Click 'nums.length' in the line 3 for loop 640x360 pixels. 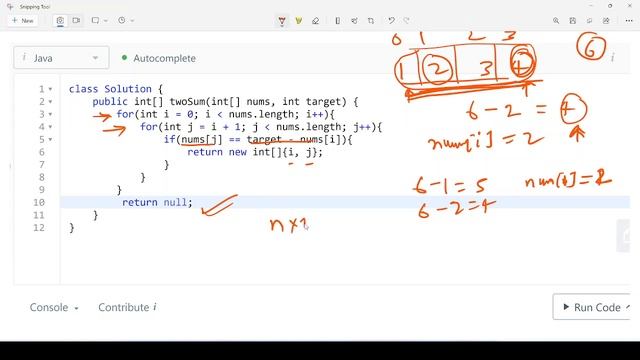coord(261,114)
